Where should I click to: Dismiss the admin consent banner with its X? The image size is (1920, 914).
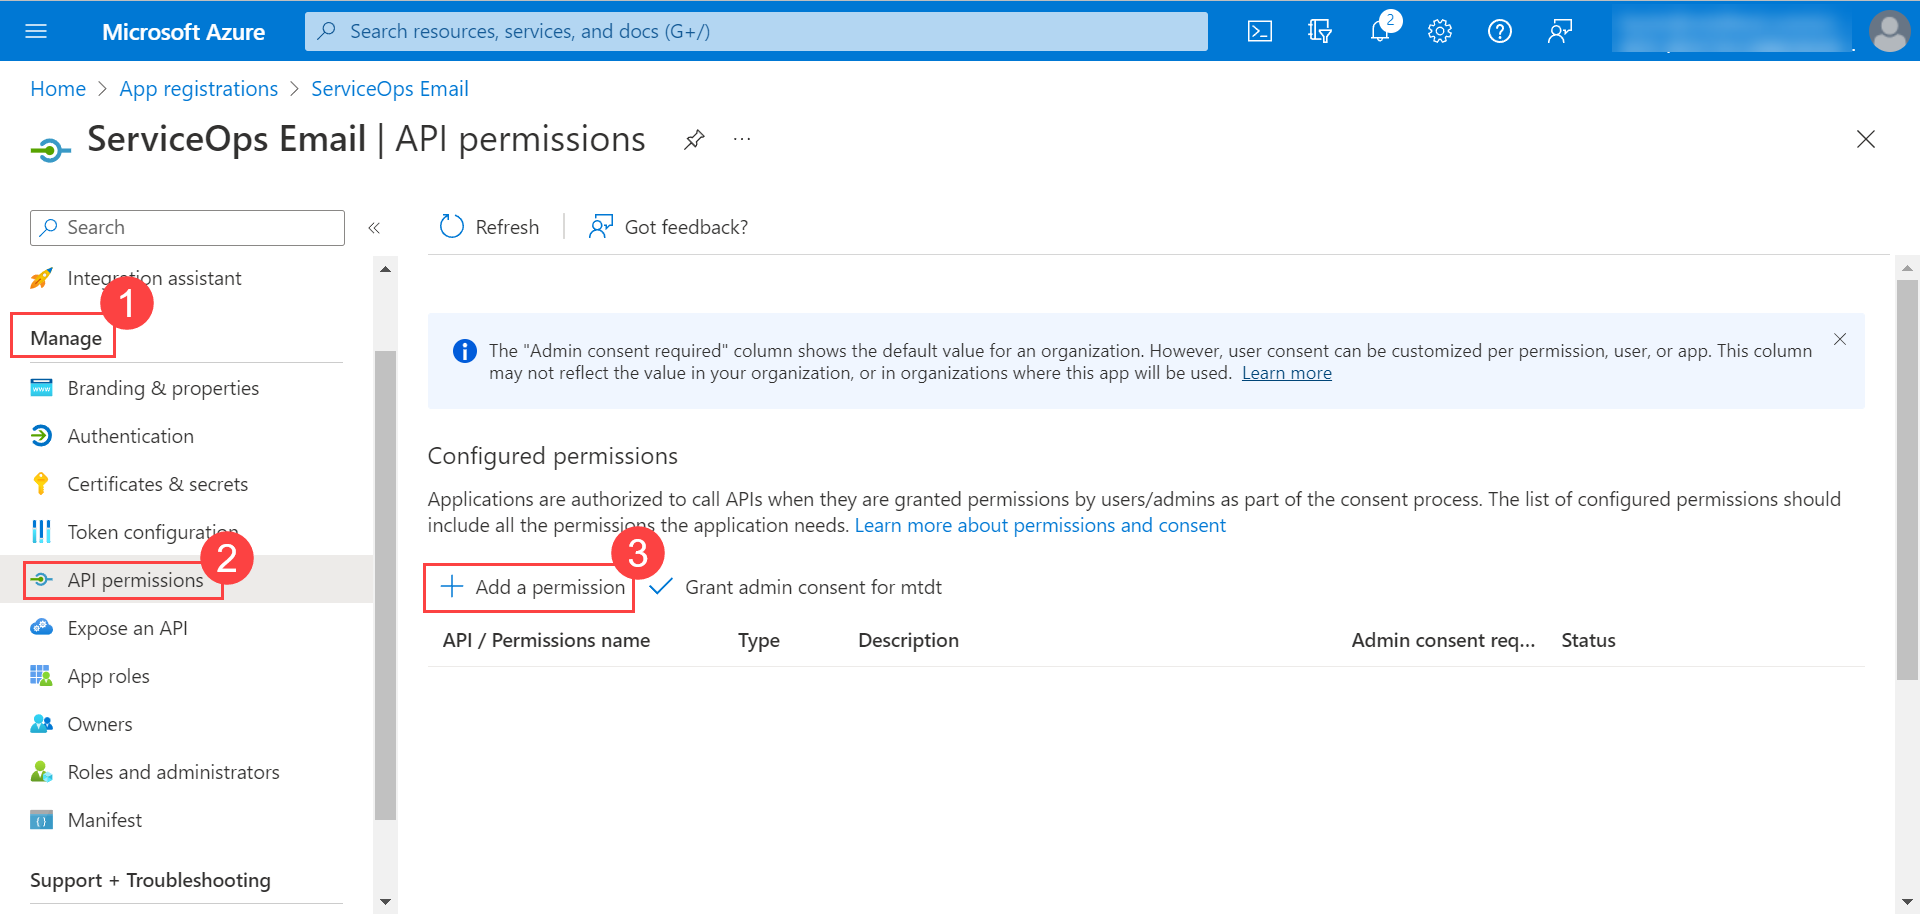pyautogui.click(x=1840, y=339)
